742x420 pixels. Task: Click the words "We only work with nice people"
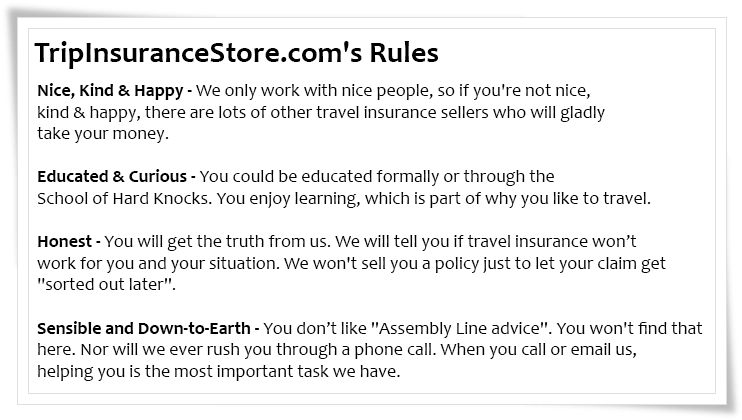click(x=313, y=91)
